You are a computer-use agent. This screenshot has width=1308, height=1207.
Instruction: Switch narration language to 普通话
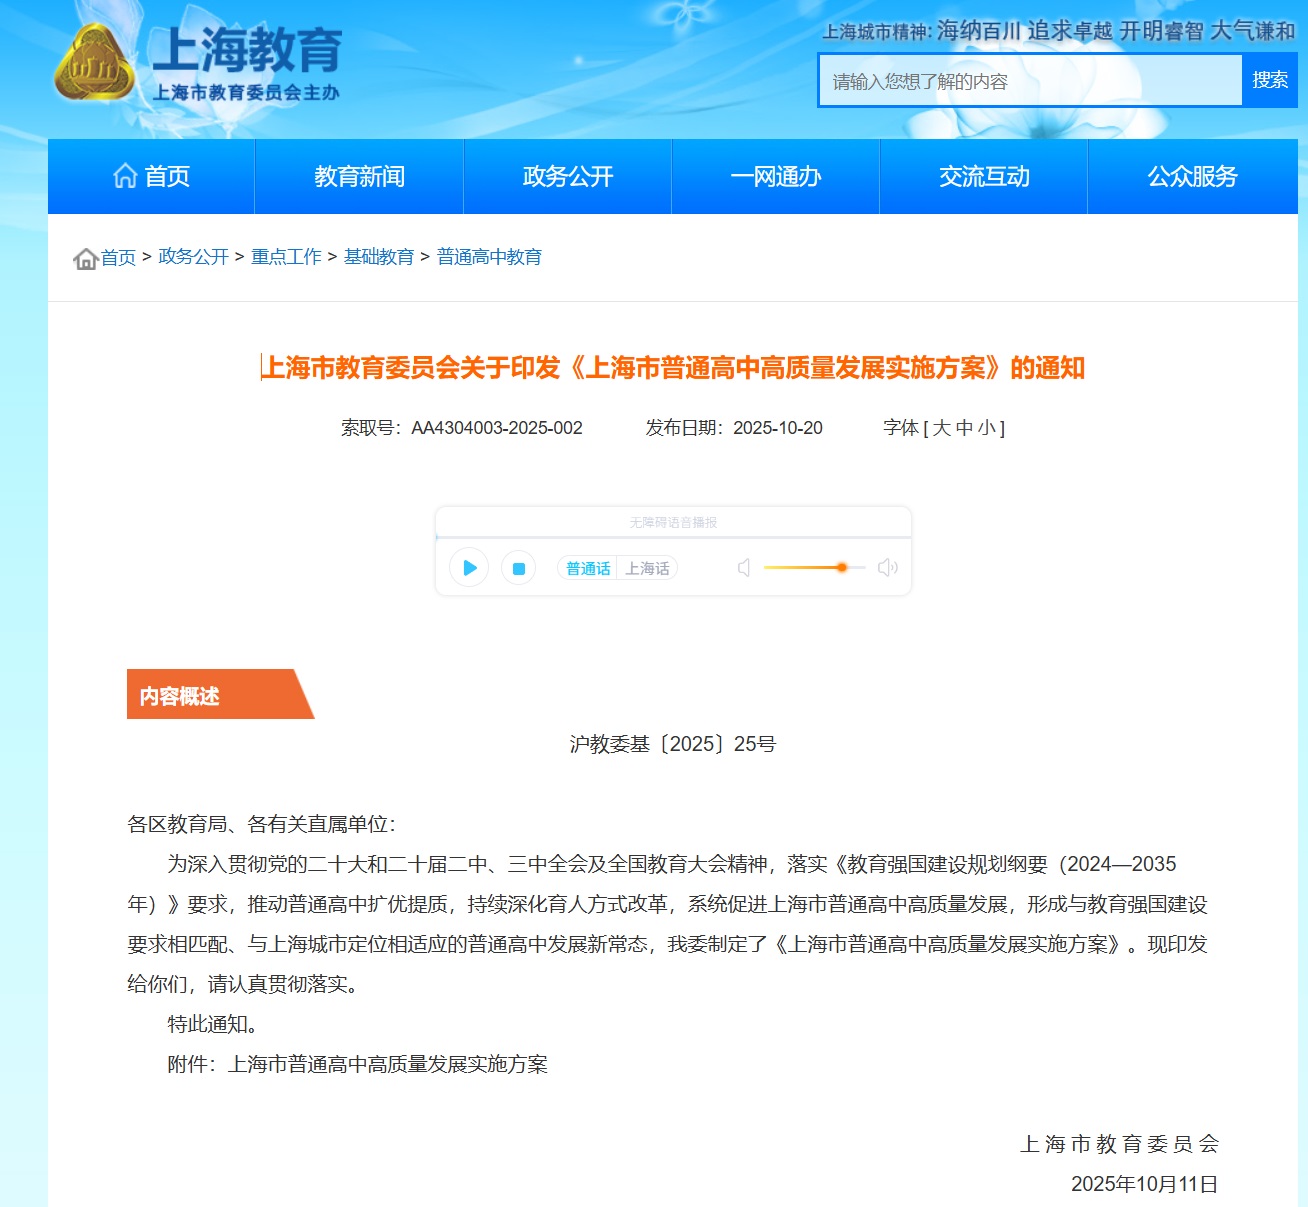588,568
